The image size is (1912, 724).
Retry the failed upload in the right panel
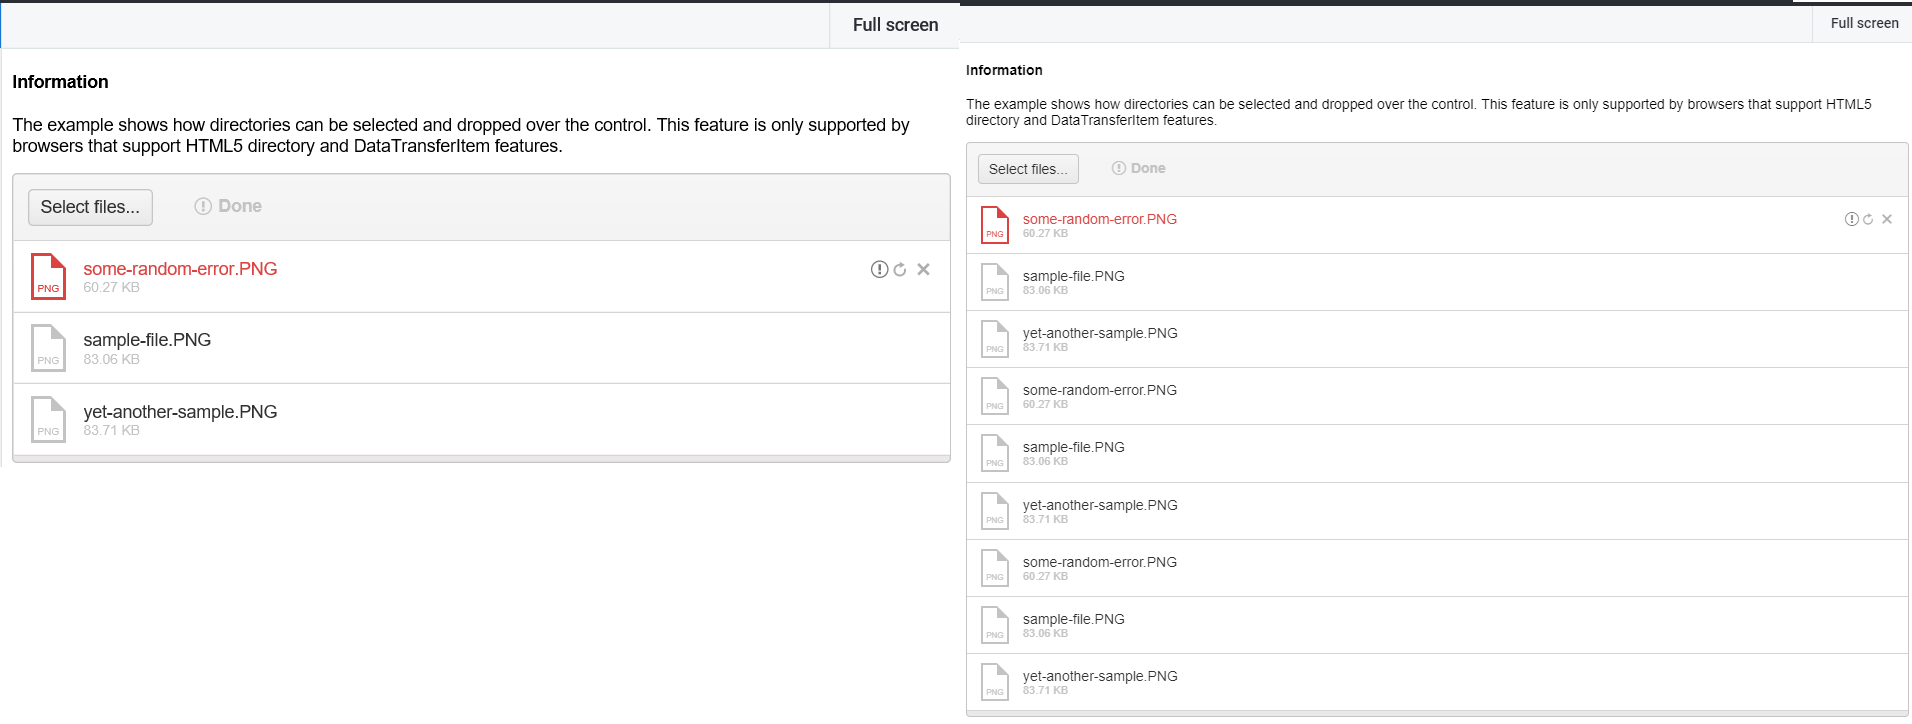tap(1868, 219)
